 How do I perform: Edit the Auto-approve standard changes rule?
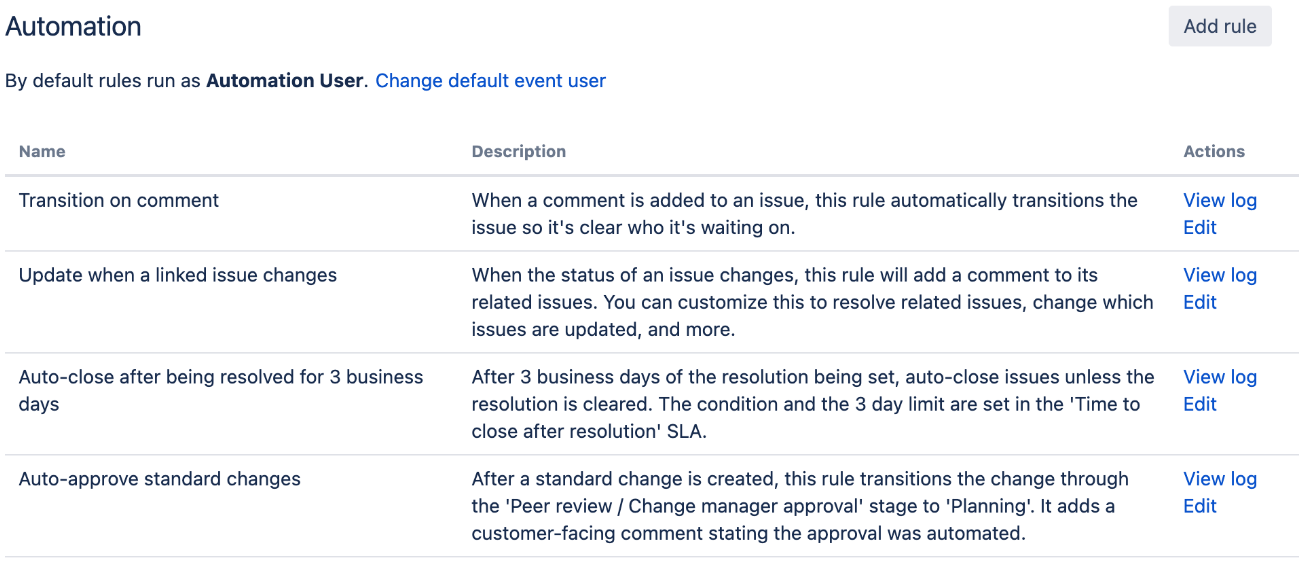(1200, 506)
